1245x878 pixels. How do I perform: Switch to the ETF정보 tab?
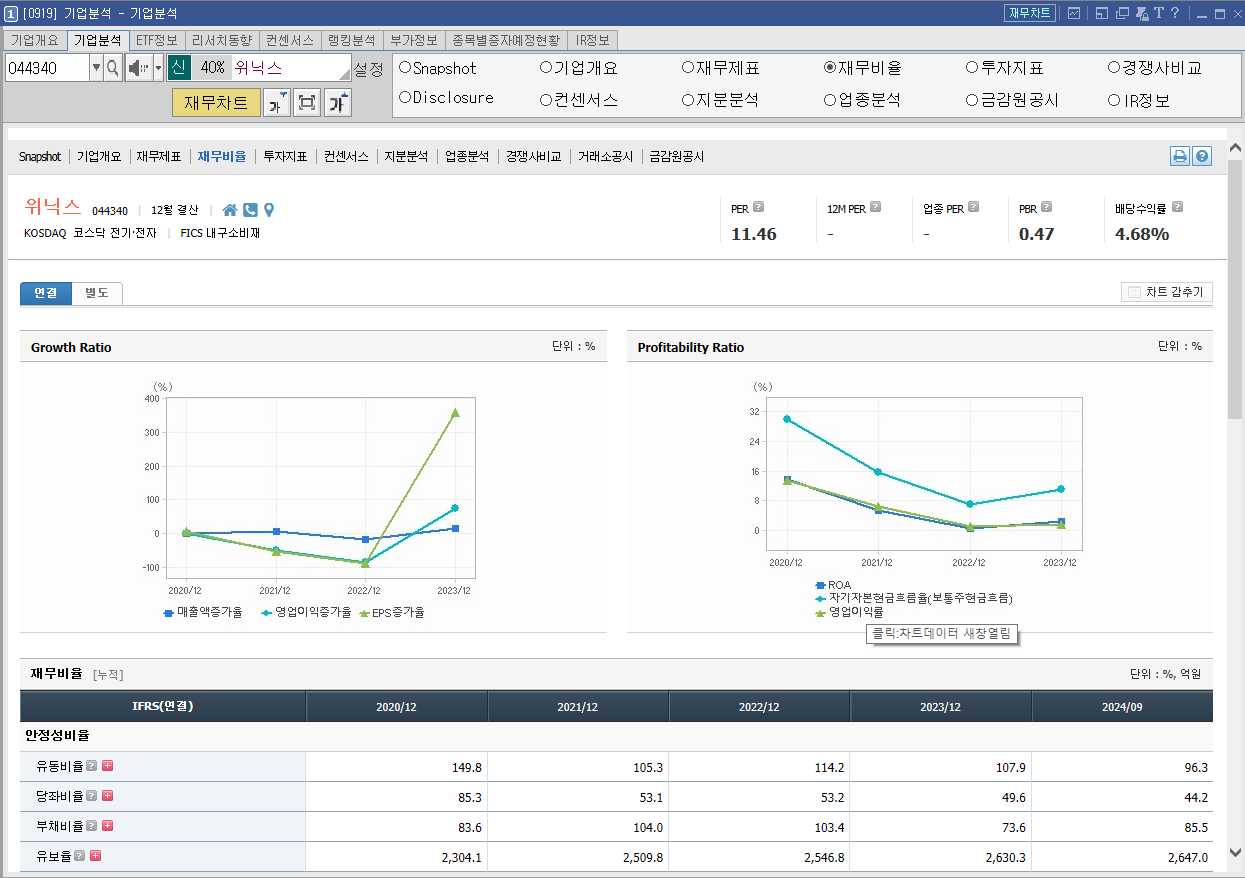pos(157,40)
